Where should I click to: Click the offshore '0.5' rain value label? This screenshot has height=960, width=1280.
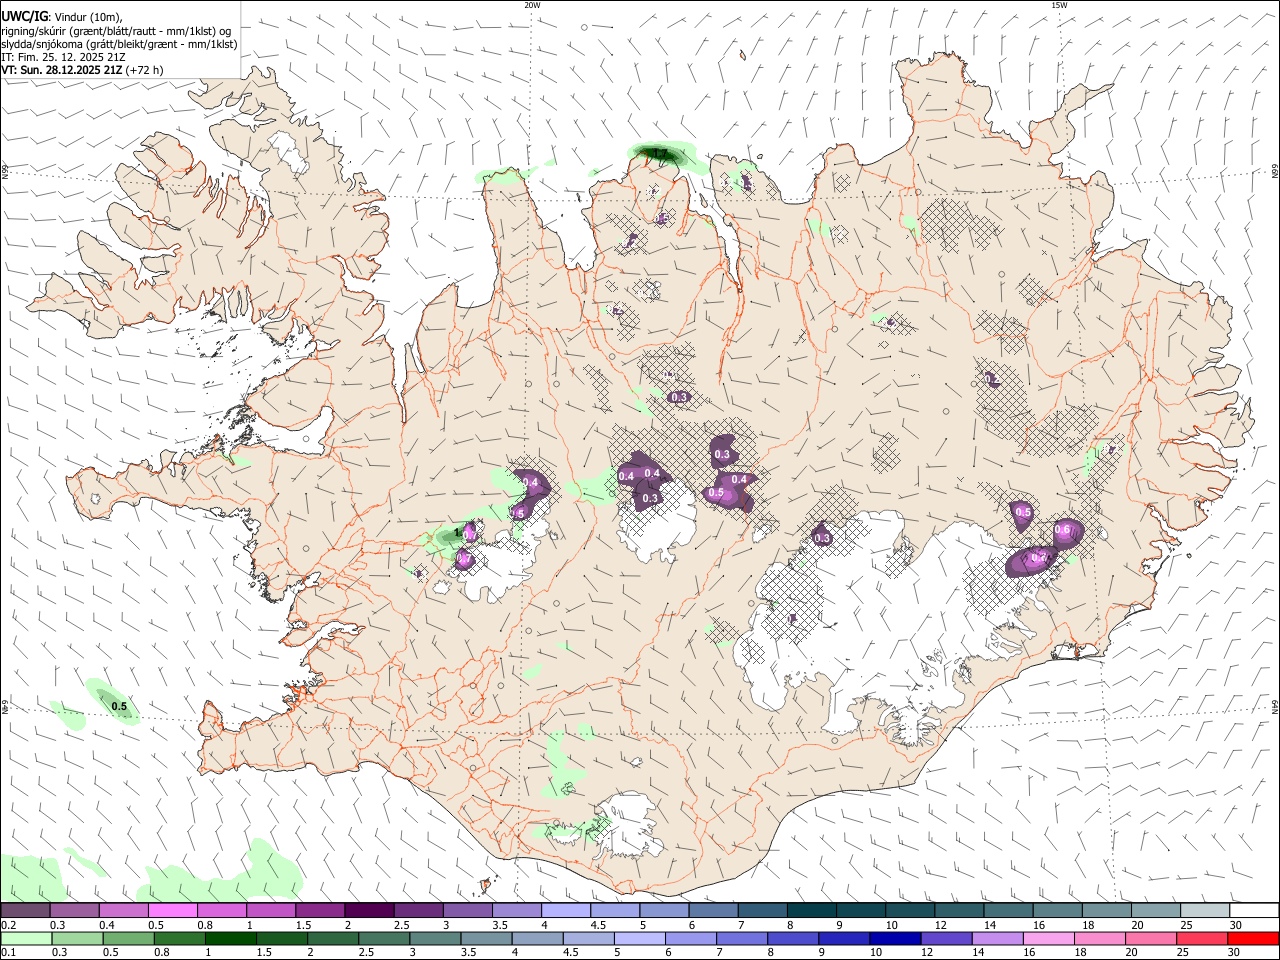point(119,707)
